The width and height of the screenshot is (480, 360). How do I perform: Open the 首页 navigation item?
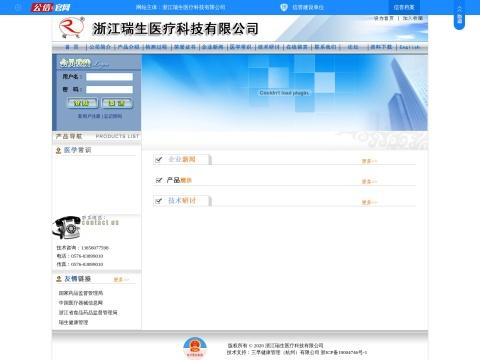(72, 47)
